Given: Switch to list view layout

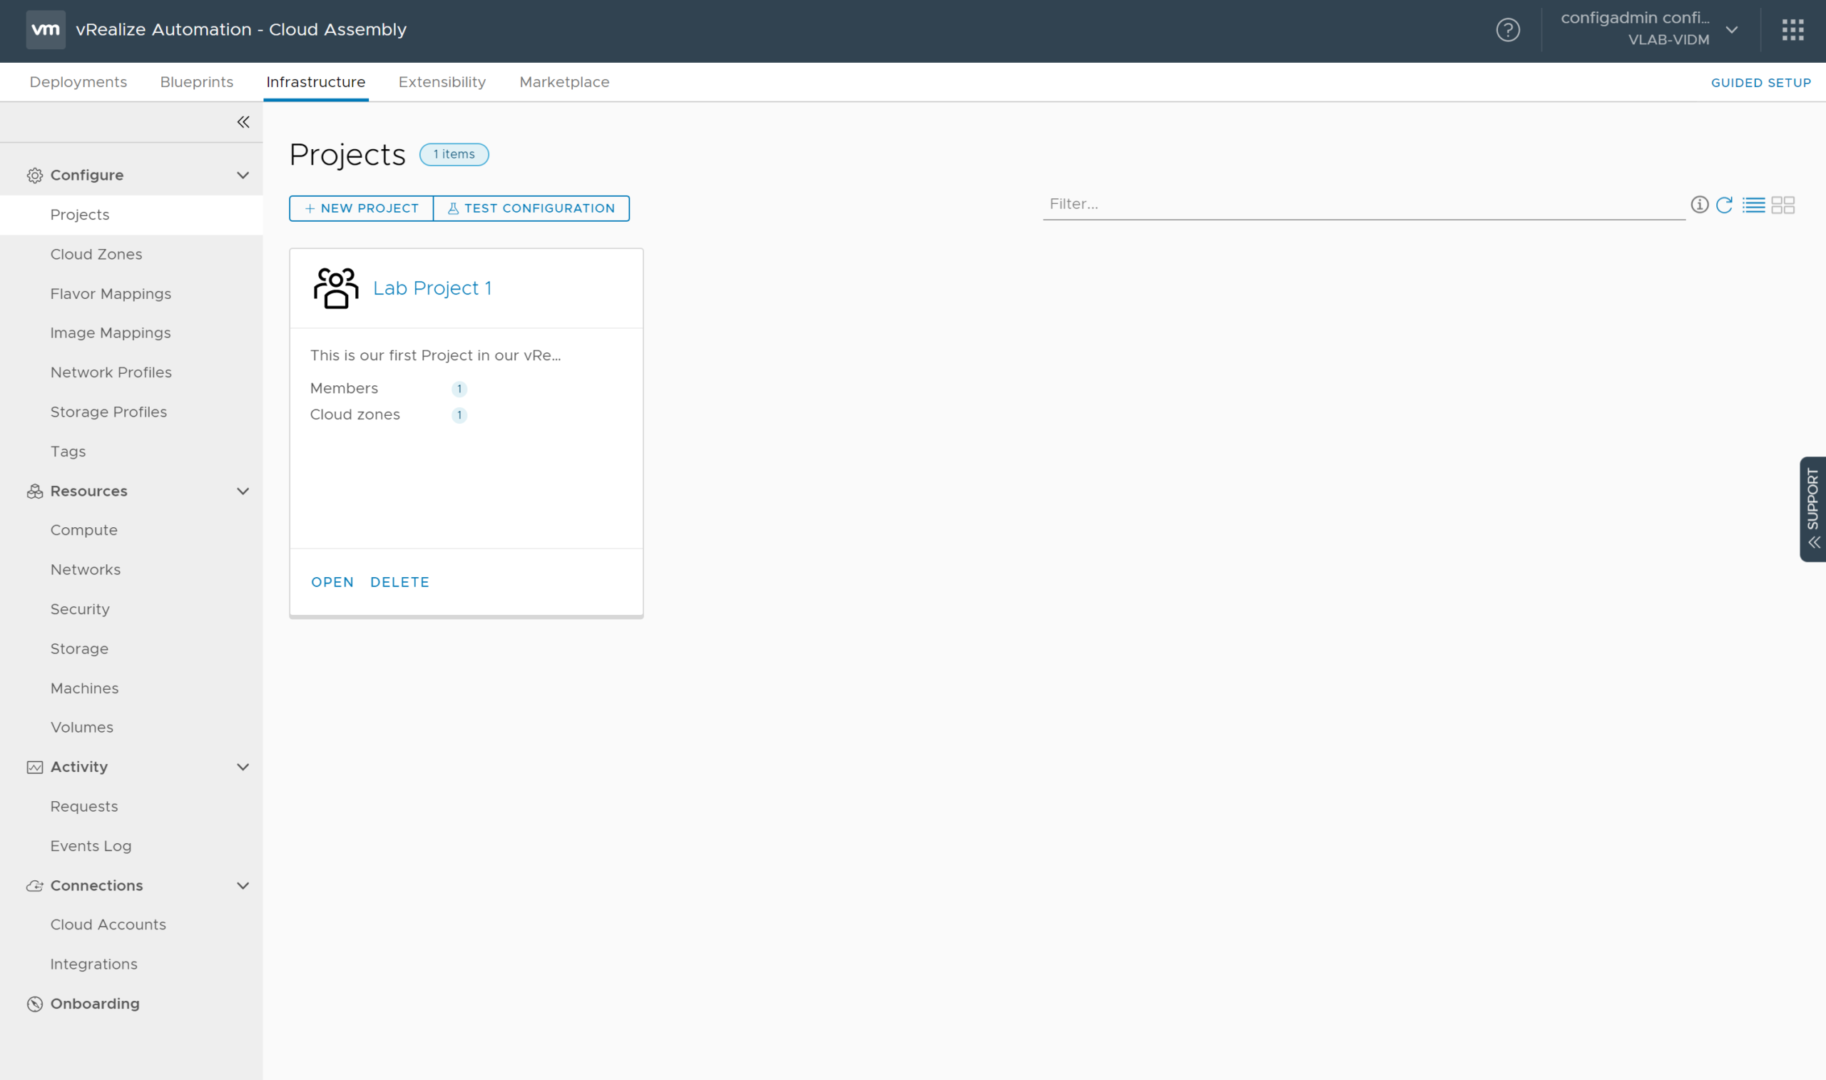Looking at the screenshot, I should (x=1753, y=205).
